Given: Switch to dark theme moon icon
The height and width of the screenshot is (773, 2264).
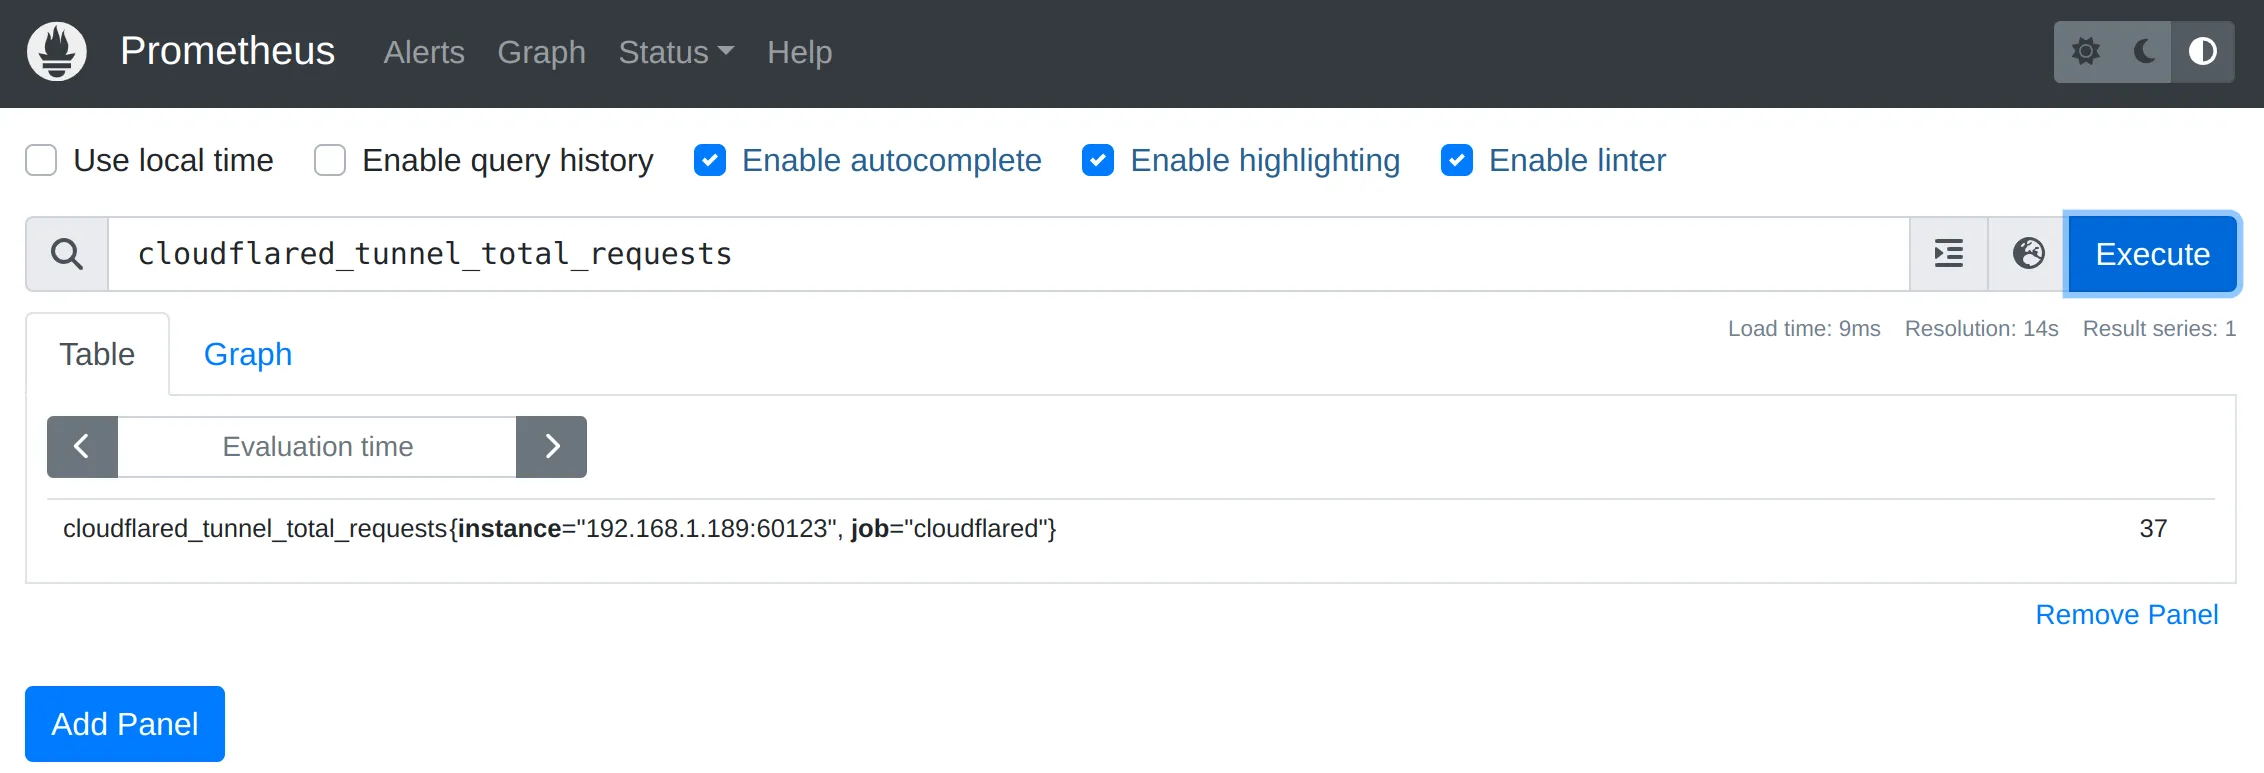Looking at the screenshot, I should tap(2144, 52).
